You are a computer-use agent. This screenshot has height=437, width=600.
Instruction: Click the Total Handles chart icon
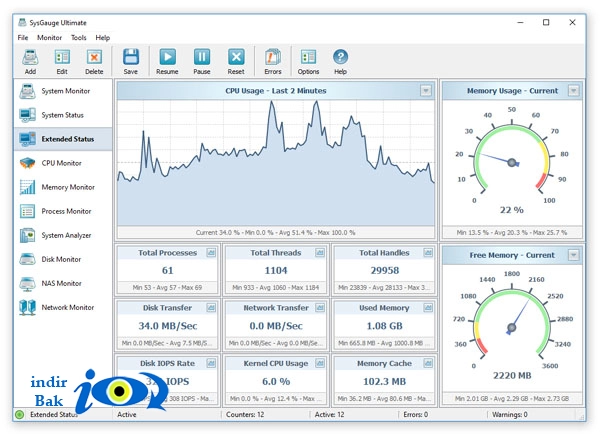point(428,253)
